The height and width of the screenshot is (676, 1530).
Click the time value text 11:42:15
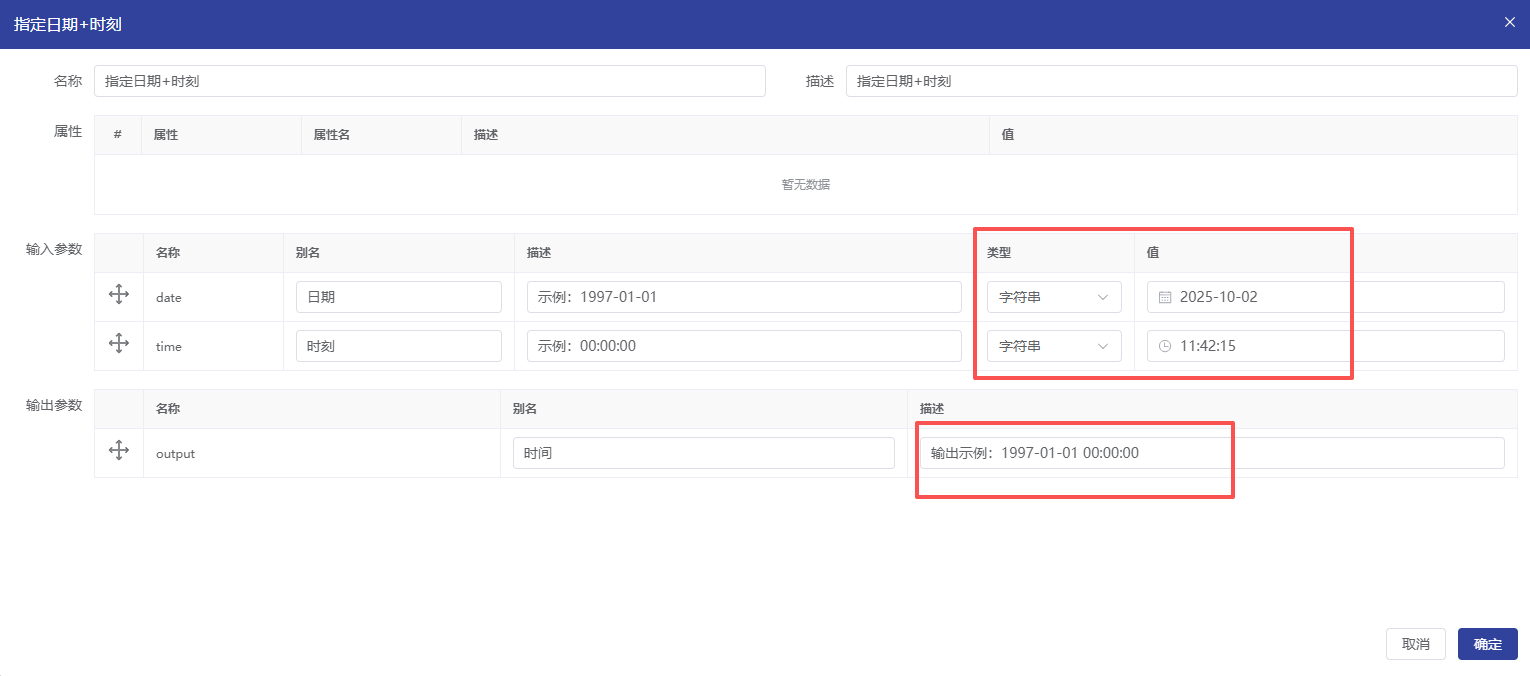(x=1208, y=346)
